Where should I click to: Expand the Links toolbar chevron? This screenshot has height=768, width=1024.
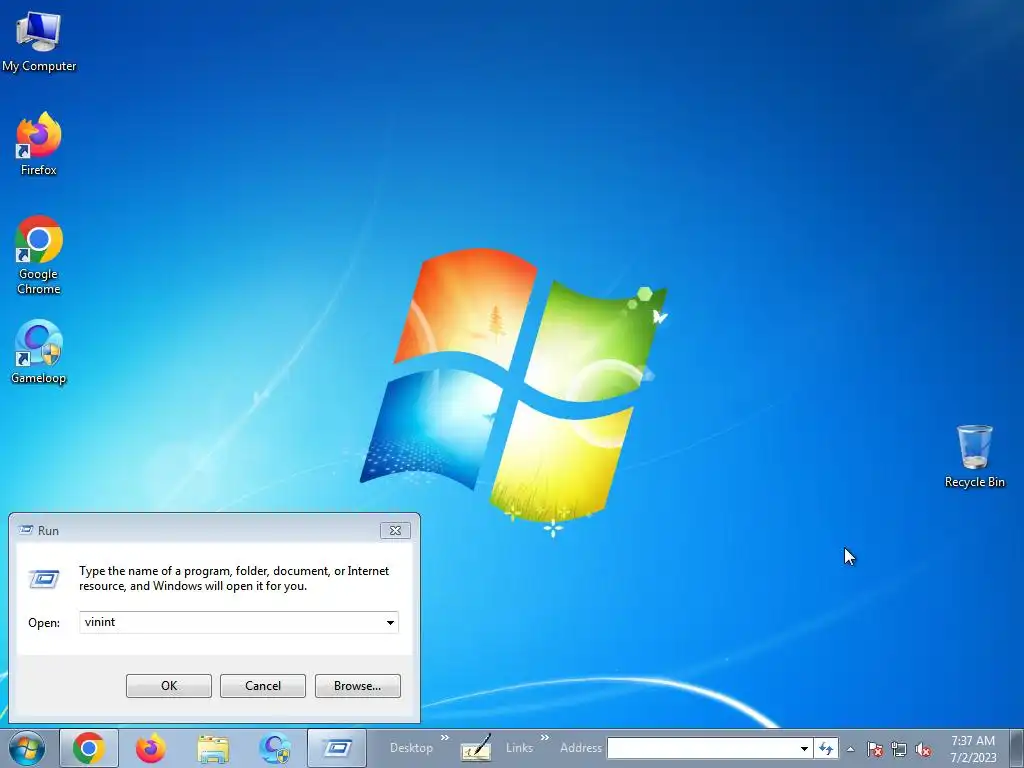pos(545,738)
